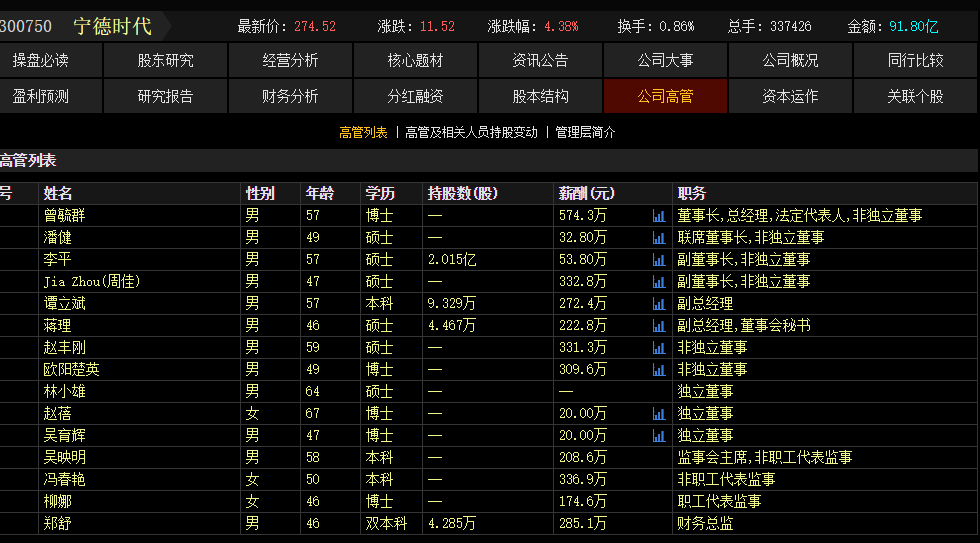980x543 pixels.
Task: Open salary chart icon for 蒋理
Action: pyautogui.click(x=659, y=326)
